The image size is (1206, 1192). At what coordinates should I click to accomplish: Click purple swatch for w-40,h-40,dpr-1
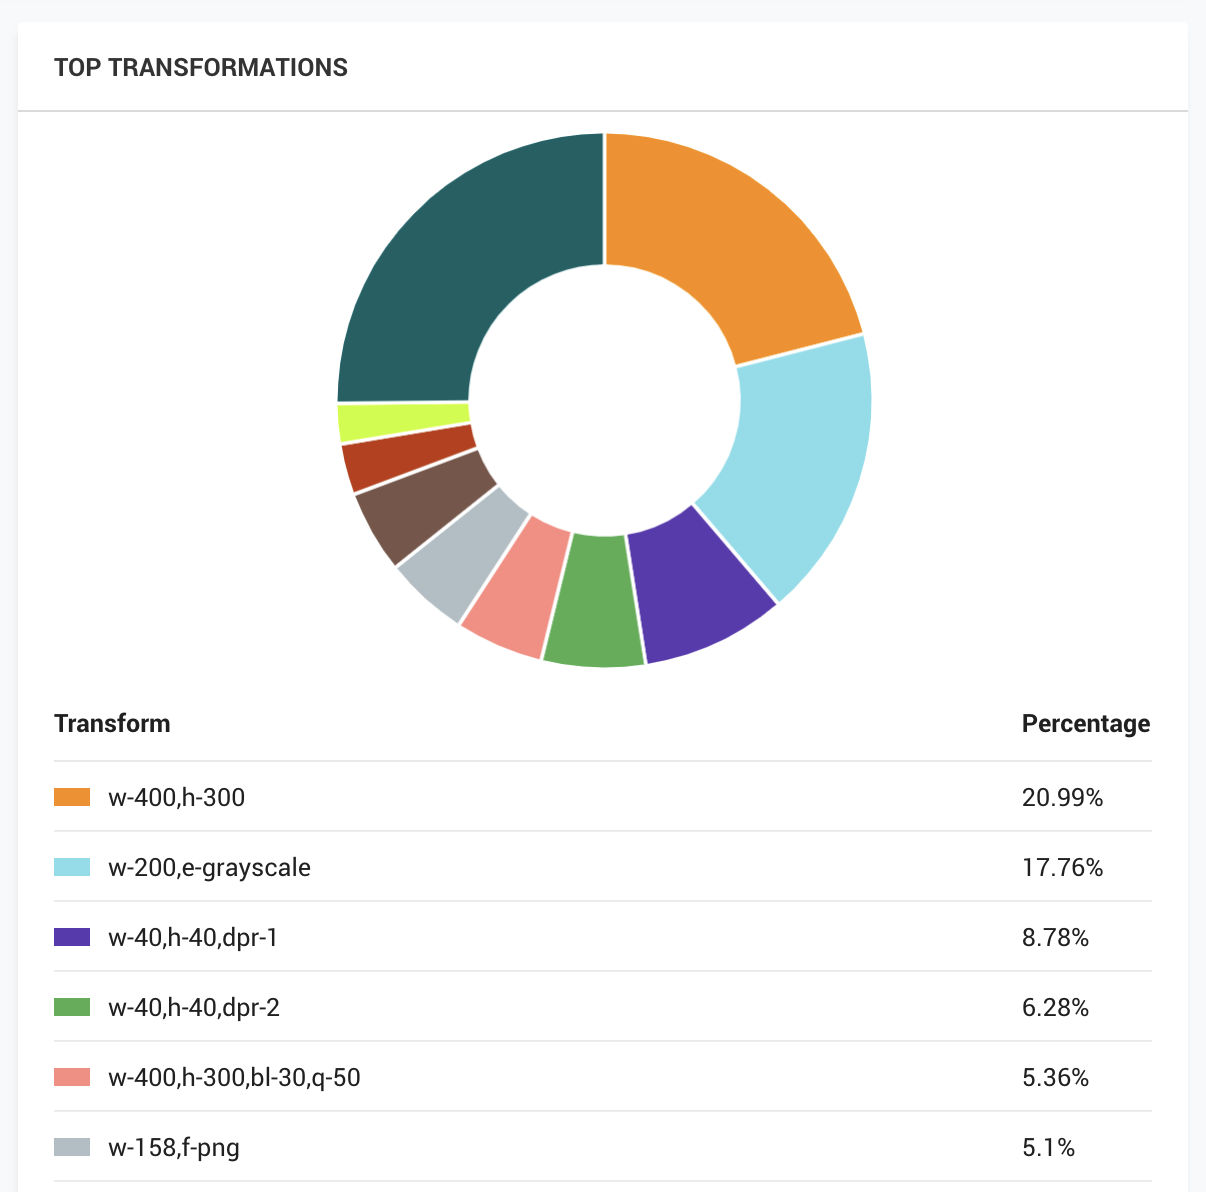coord(72,937)
